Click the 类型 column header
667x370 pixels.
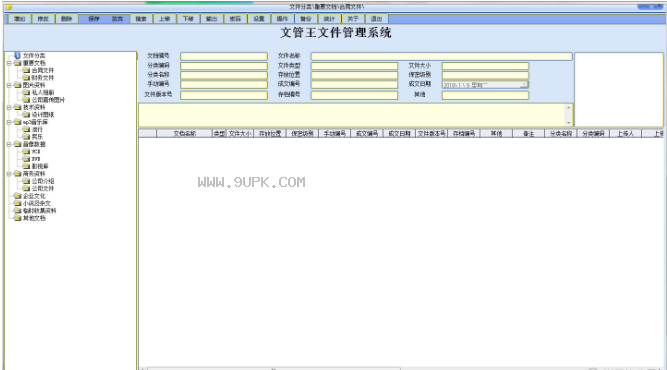coord(219,134)
